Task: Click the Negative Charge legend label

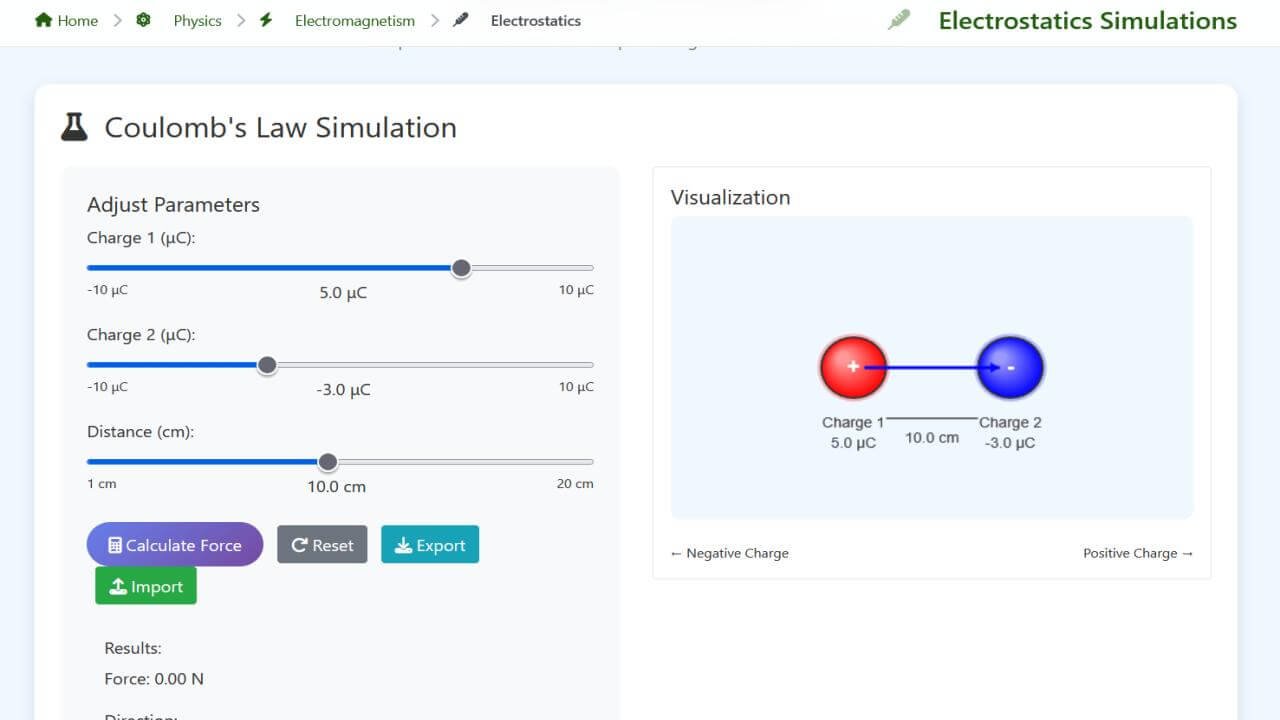Action: point(729,553)
